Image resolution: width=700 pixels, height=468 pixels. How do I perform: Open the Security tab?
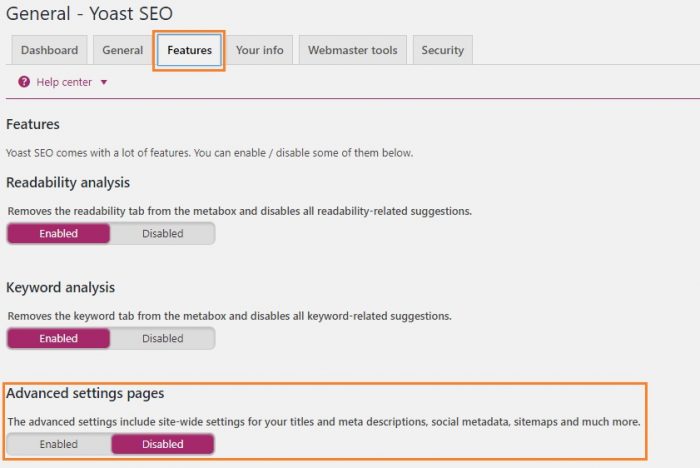pos(442,50)
